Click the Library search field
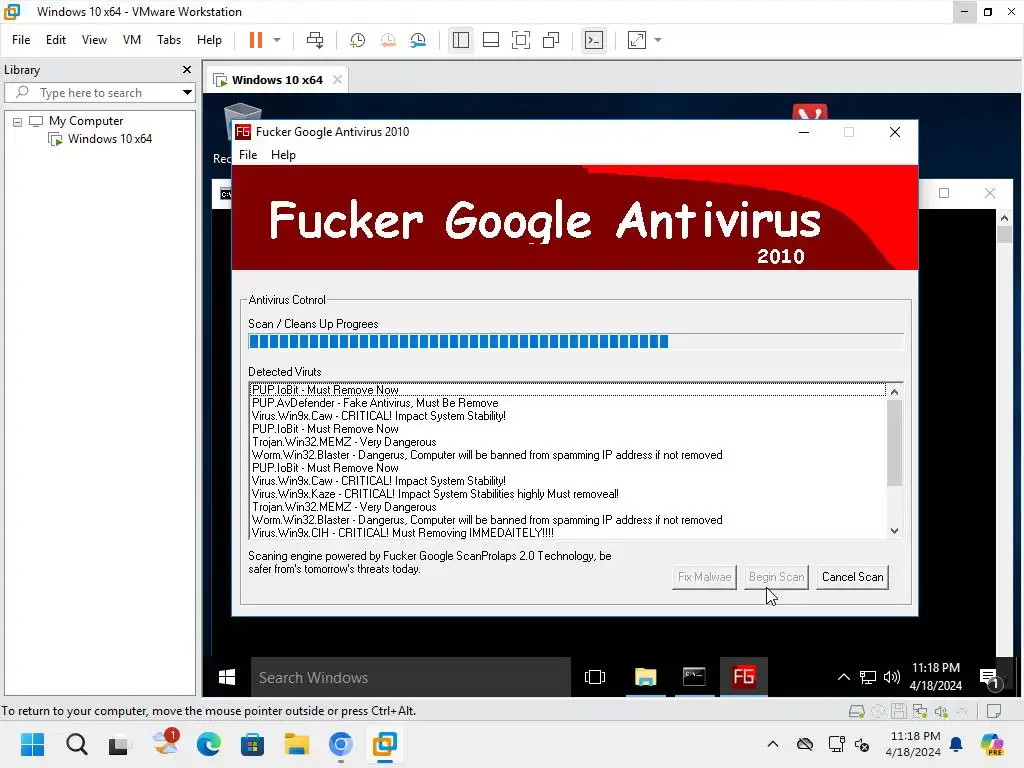 pos(98,93)
